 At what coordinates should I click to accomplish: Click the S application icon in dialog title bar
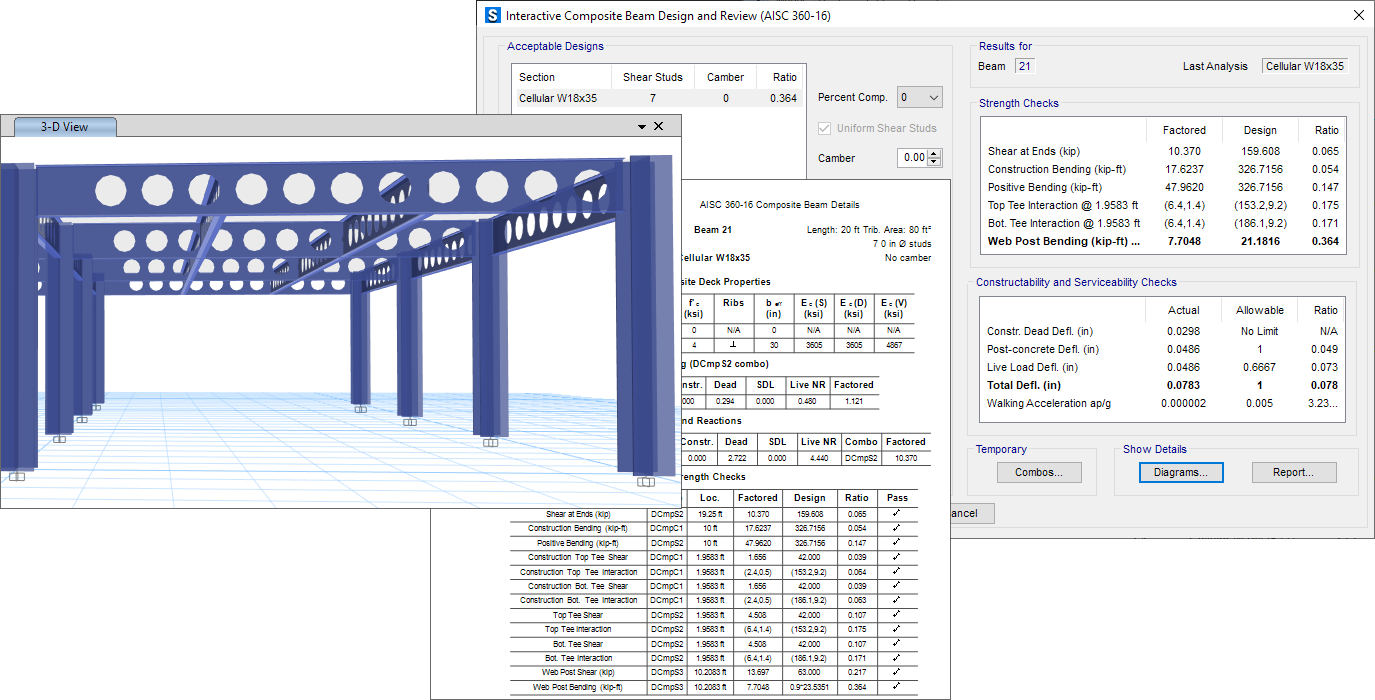click(x=492, y=15)
